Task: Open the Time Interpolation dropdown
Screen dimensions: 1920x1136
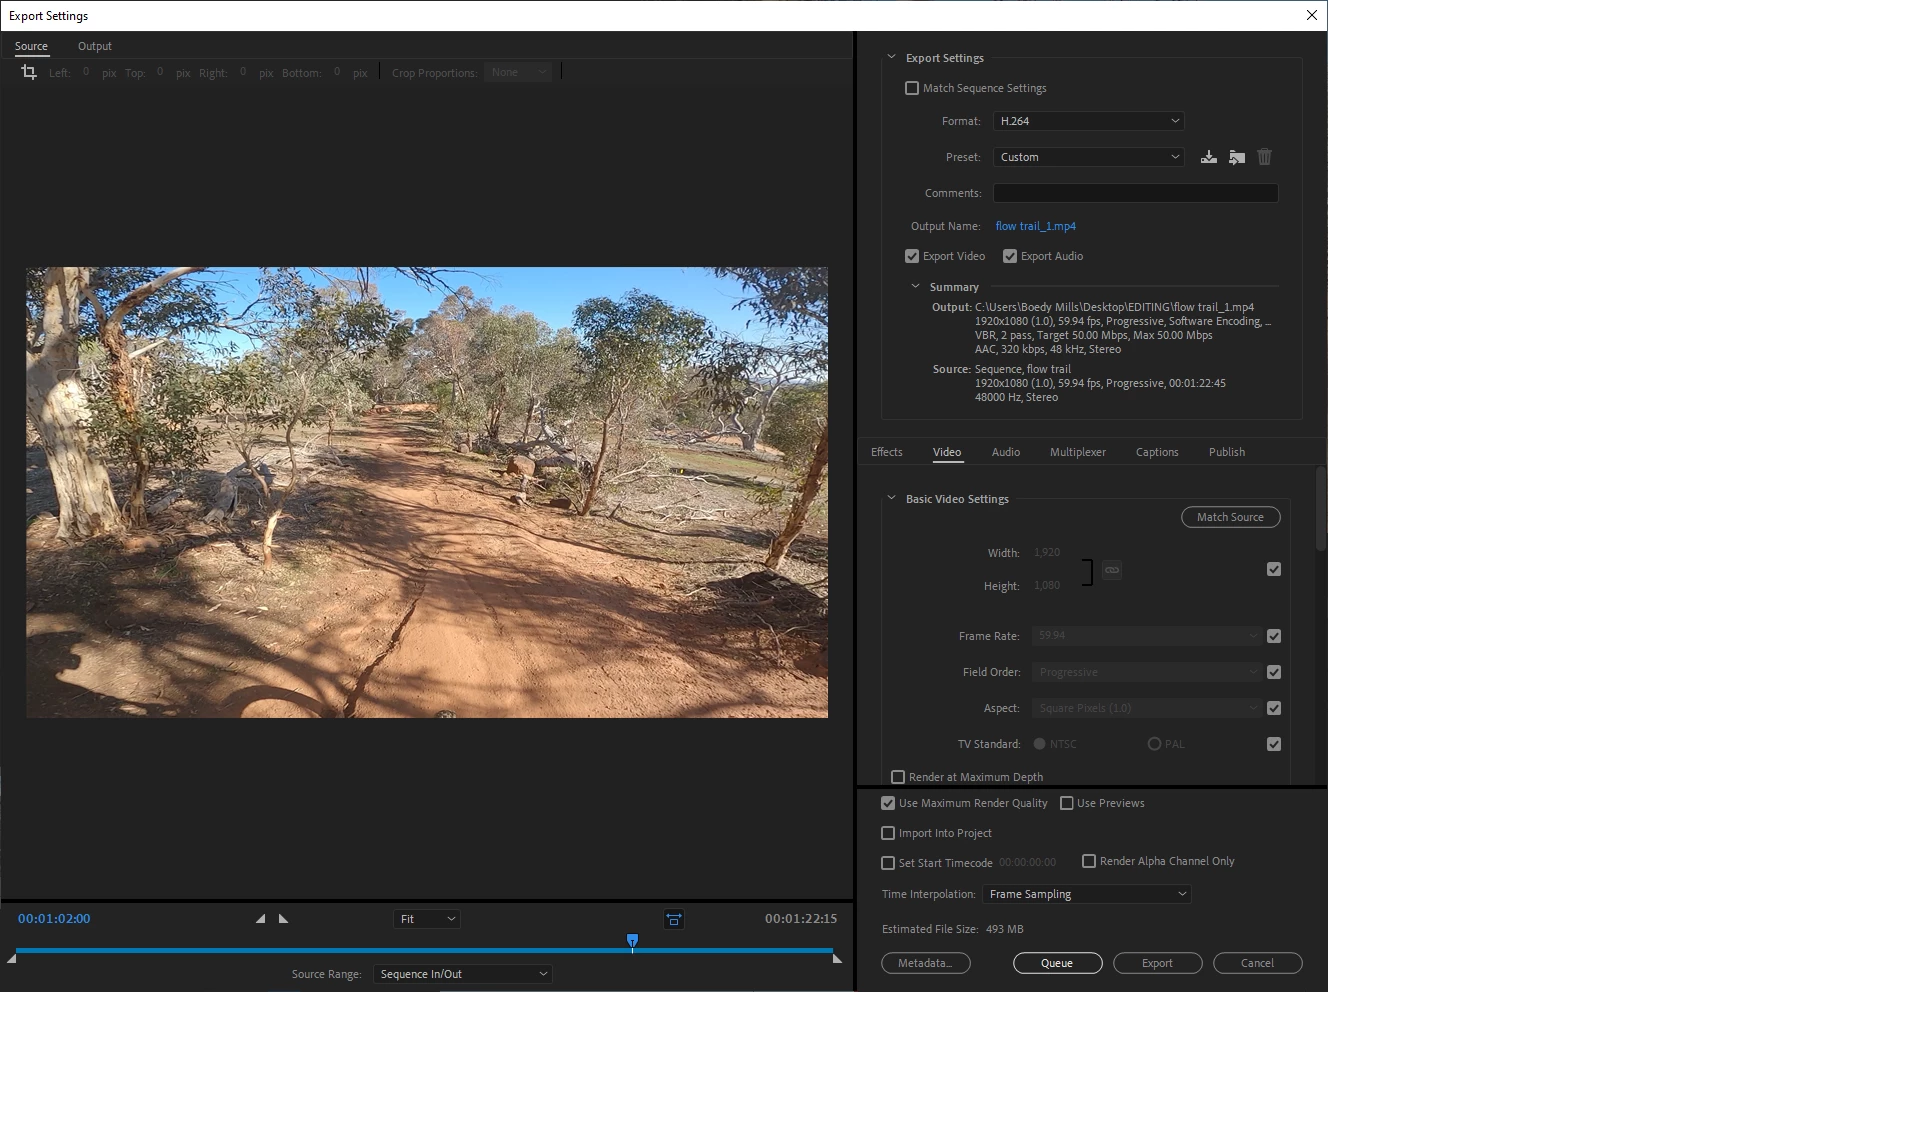Action: [1086, 894]
